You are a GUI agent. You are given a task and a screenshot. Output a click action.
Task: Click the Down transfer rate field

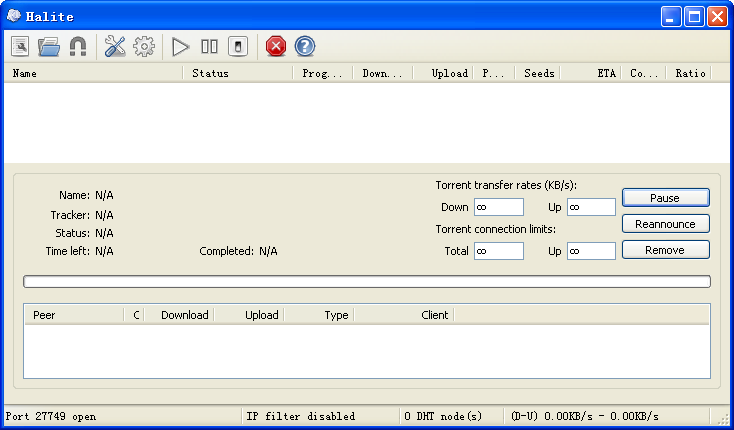[x=498, y=207]
